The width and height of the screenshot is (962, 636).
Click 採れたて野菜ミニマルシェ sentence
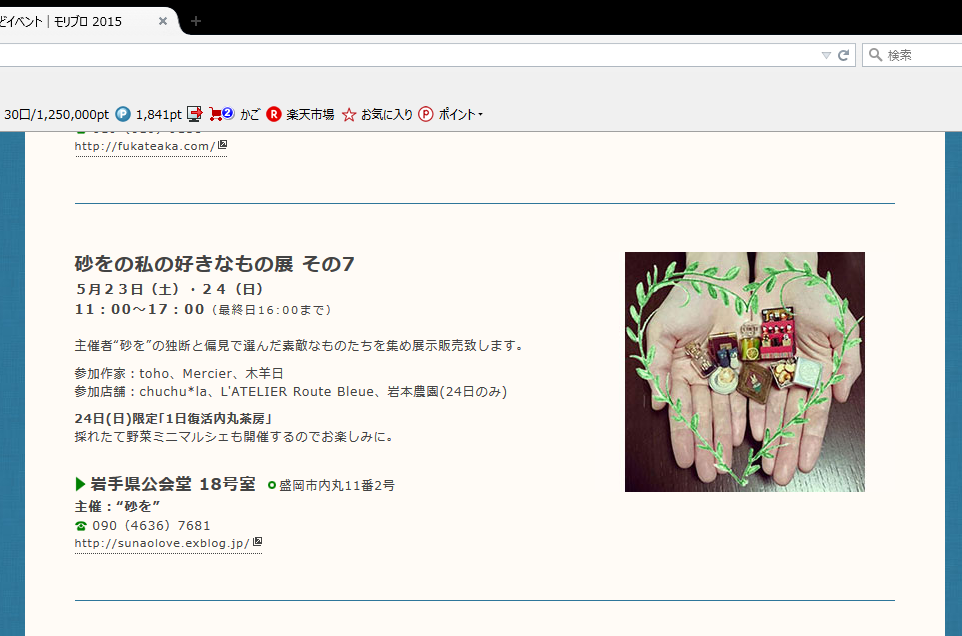(235, 437)
